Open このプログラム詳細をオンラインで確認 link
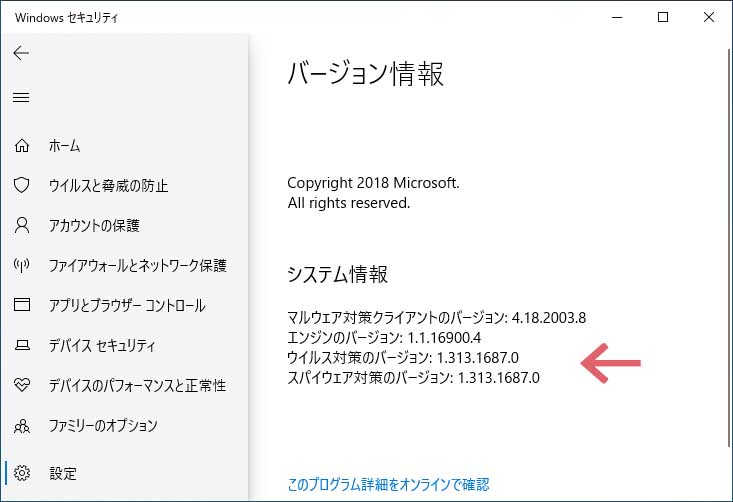The width and height of the screenshot is (733, 502). 388,484
